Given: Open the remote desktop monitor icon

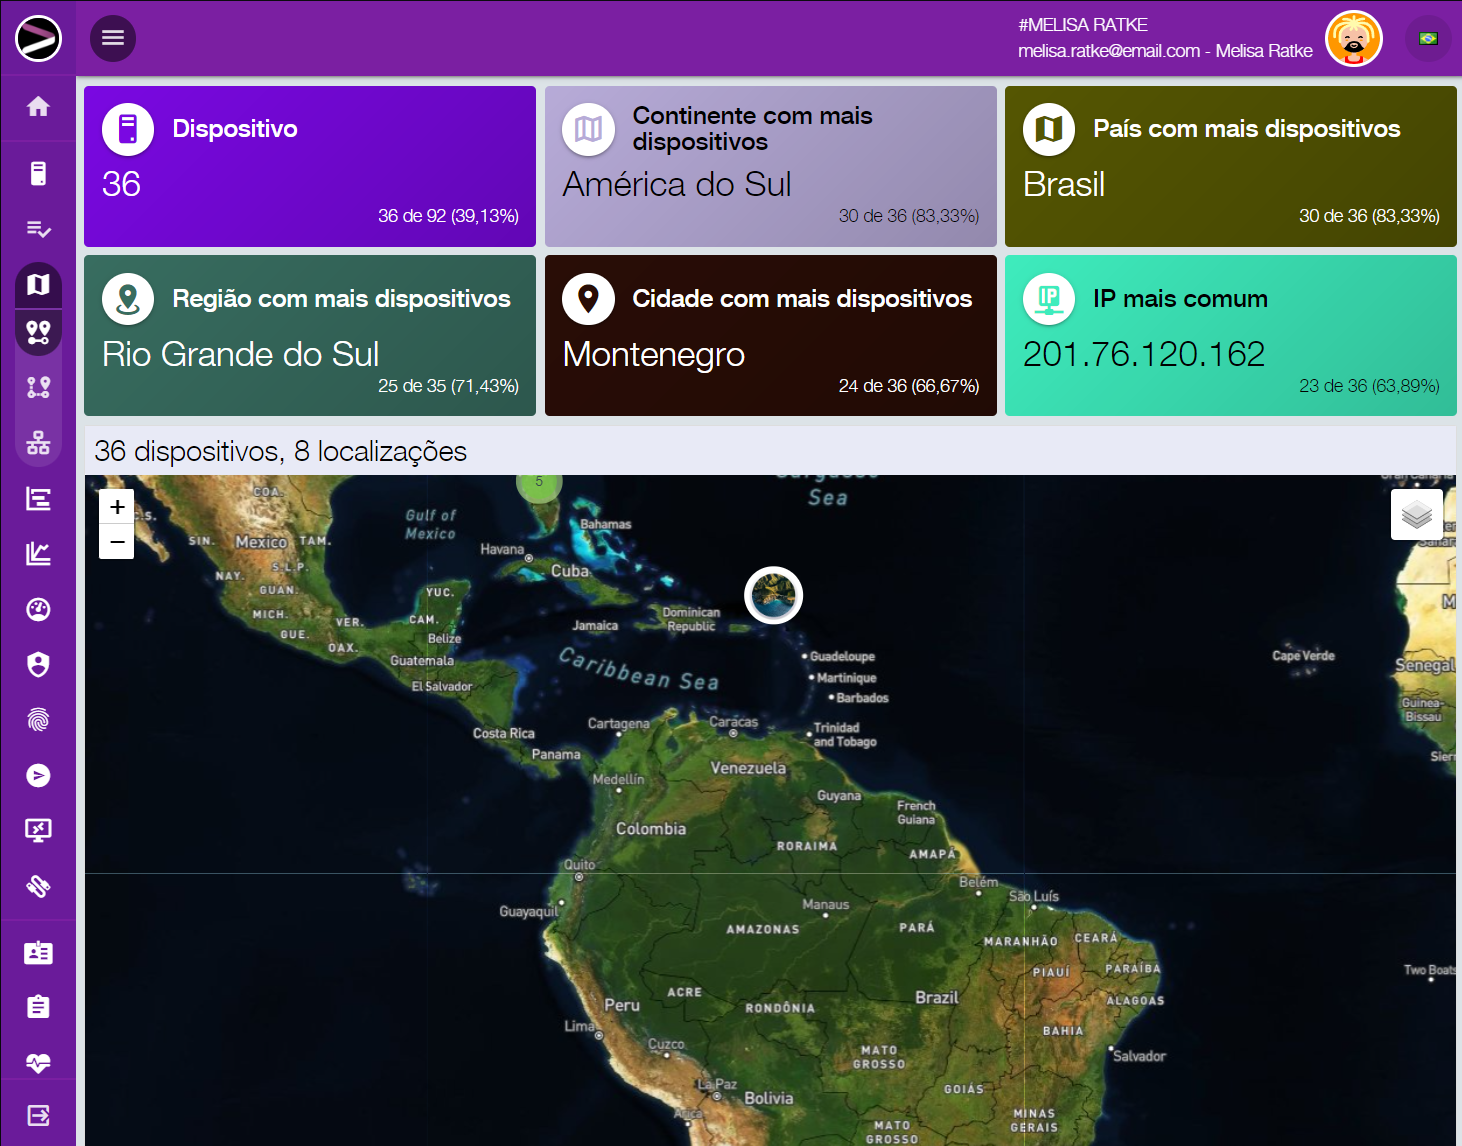Looking at the screenshot, I should [x=38, y=830].
